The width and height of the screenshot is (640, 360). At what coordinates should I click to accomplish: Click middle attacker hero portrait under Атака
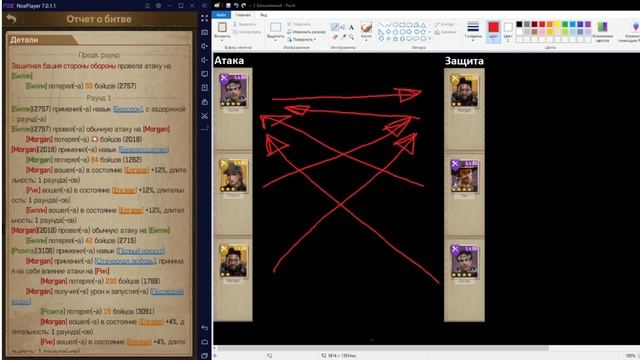click(233, 176)
